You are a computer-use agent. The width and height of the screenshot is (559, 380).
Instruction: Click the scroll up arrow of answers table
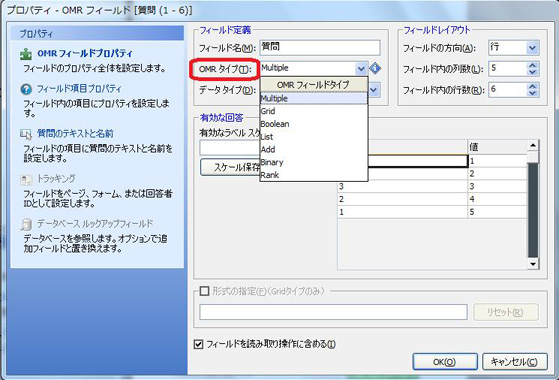(x=533, y=145)
